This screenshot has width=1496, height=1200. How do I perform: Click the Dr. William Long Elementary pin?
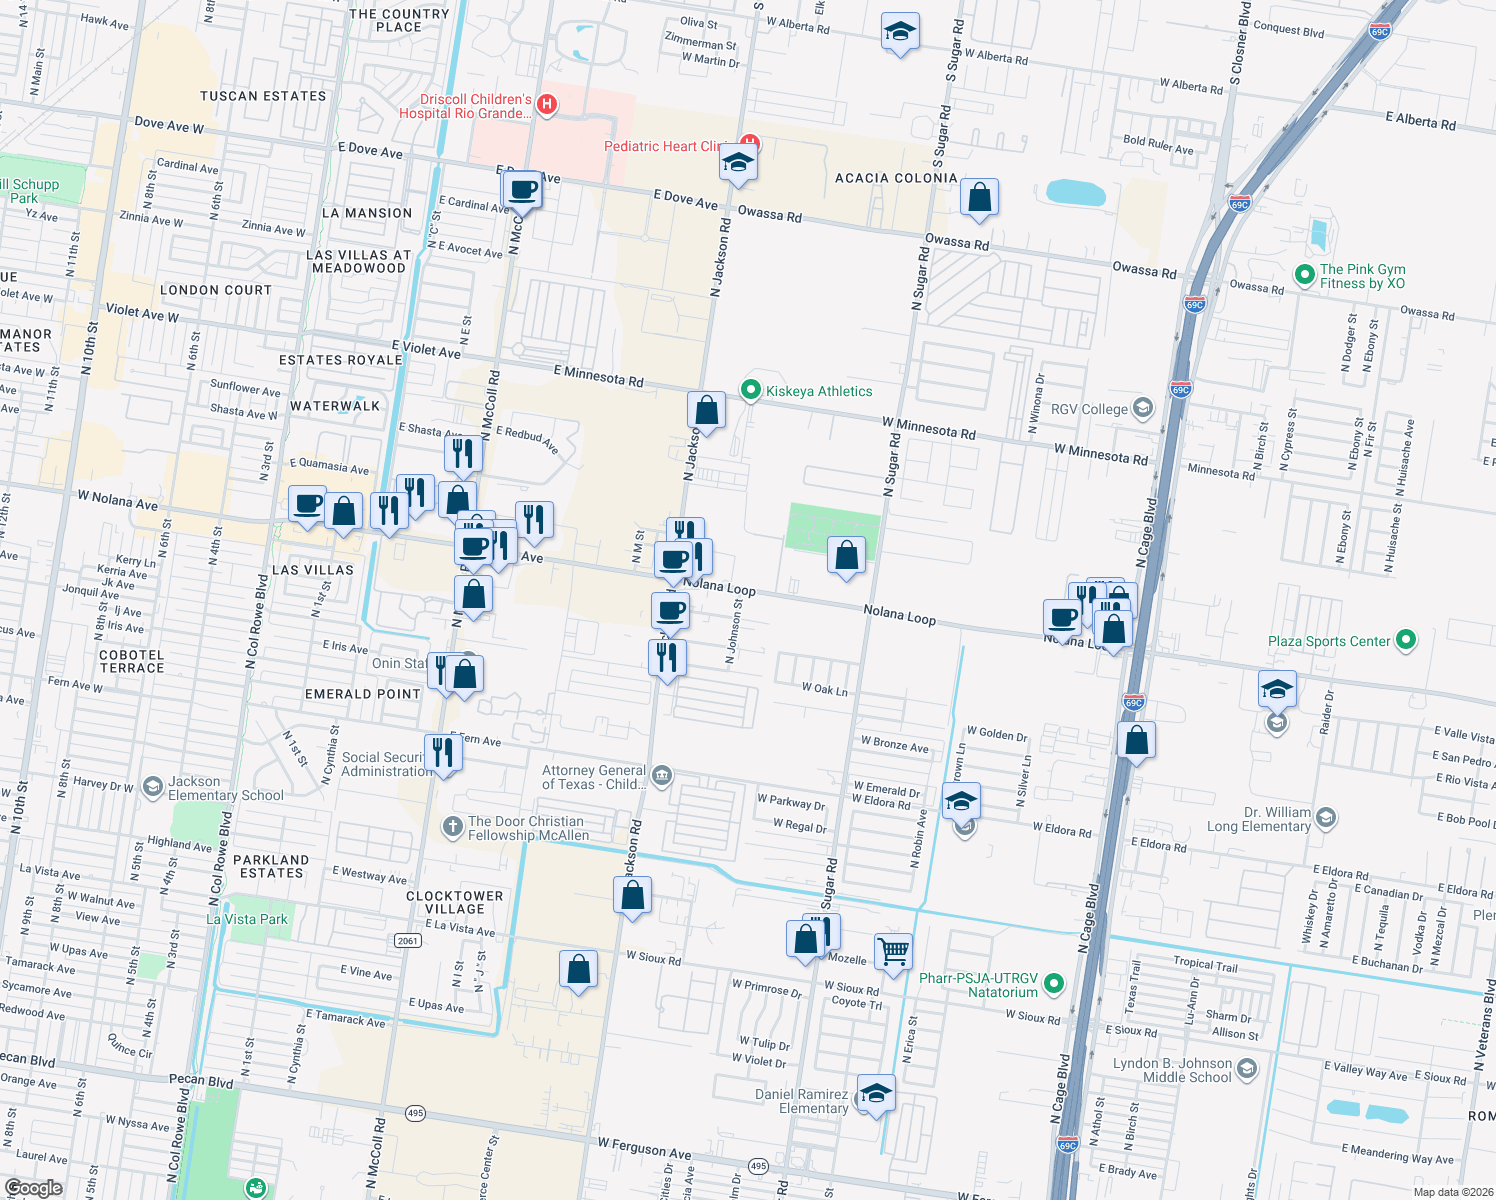point(1326,818)
